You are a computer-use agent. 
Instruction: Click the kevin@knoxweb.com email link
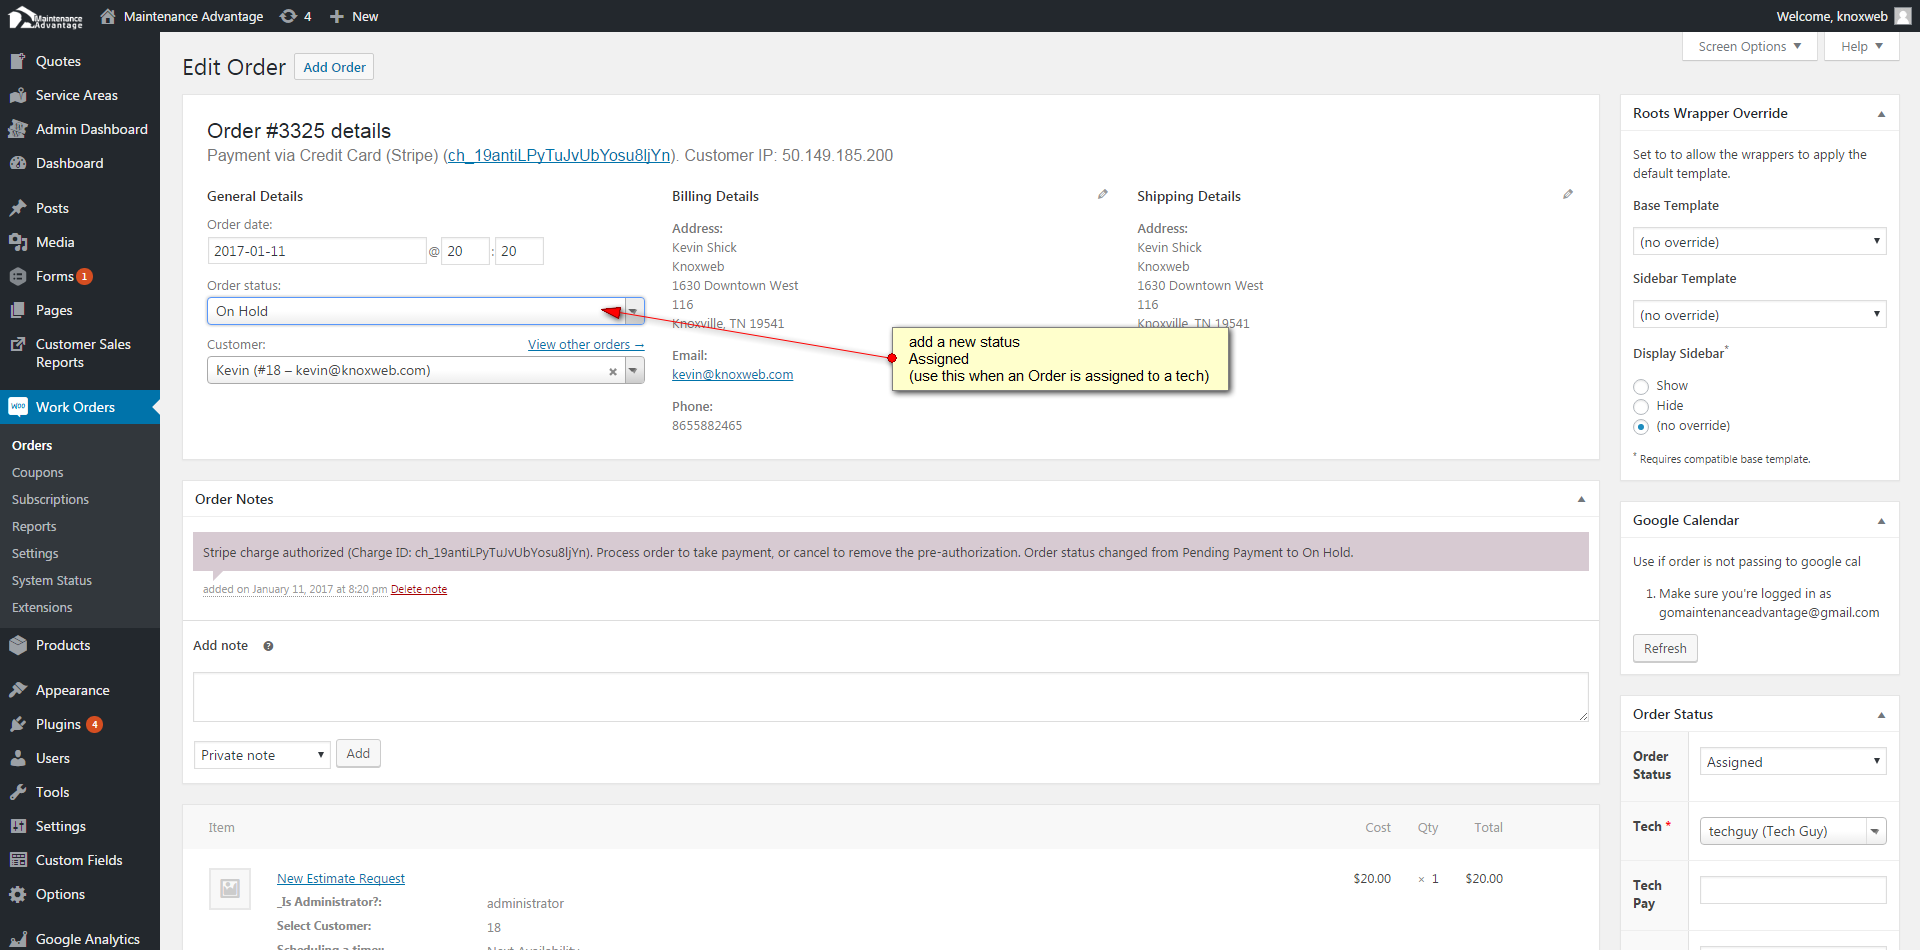pos(732,375)
